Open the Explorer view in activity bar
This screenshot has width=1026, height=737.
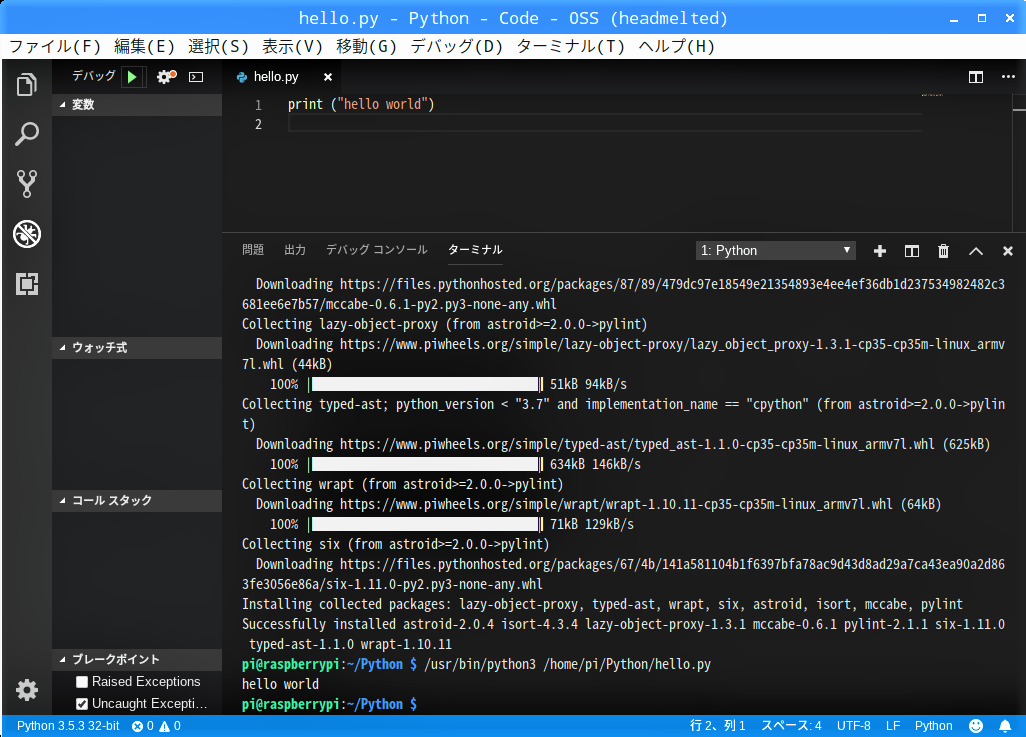pyautogui.click(x=27, y=84)
